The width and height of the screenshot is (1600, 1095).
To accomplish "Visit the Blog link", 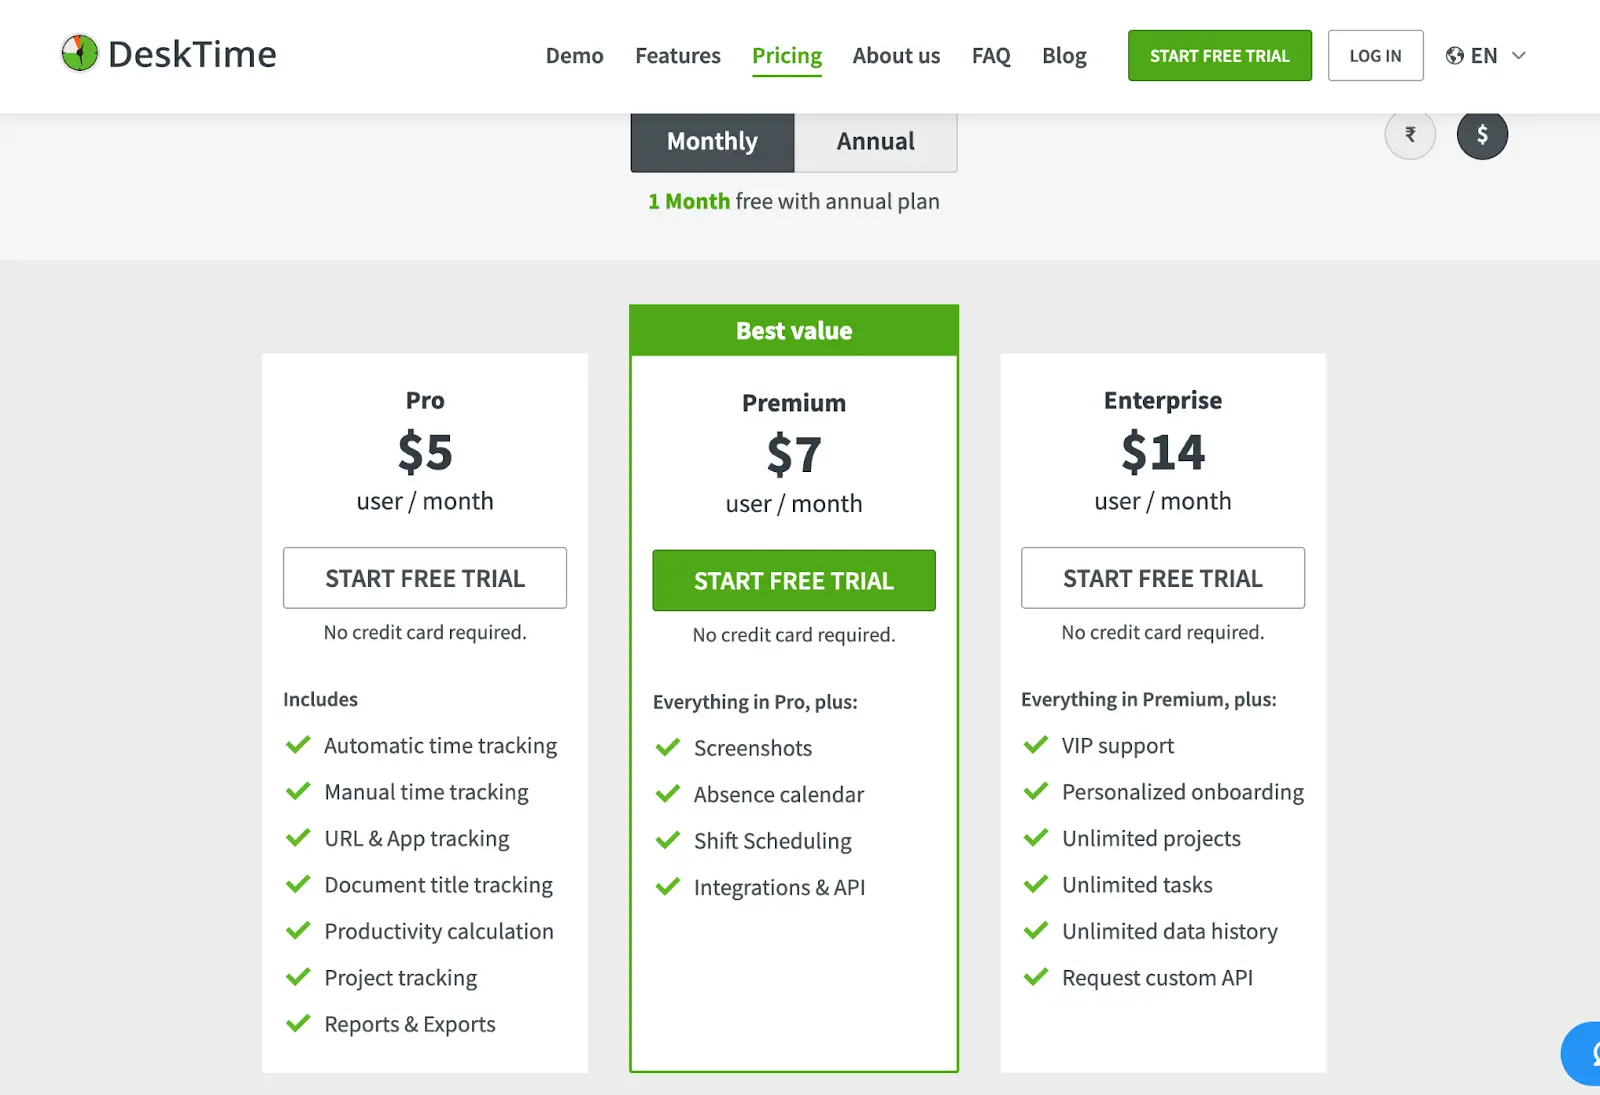I will click(1064, 56).
